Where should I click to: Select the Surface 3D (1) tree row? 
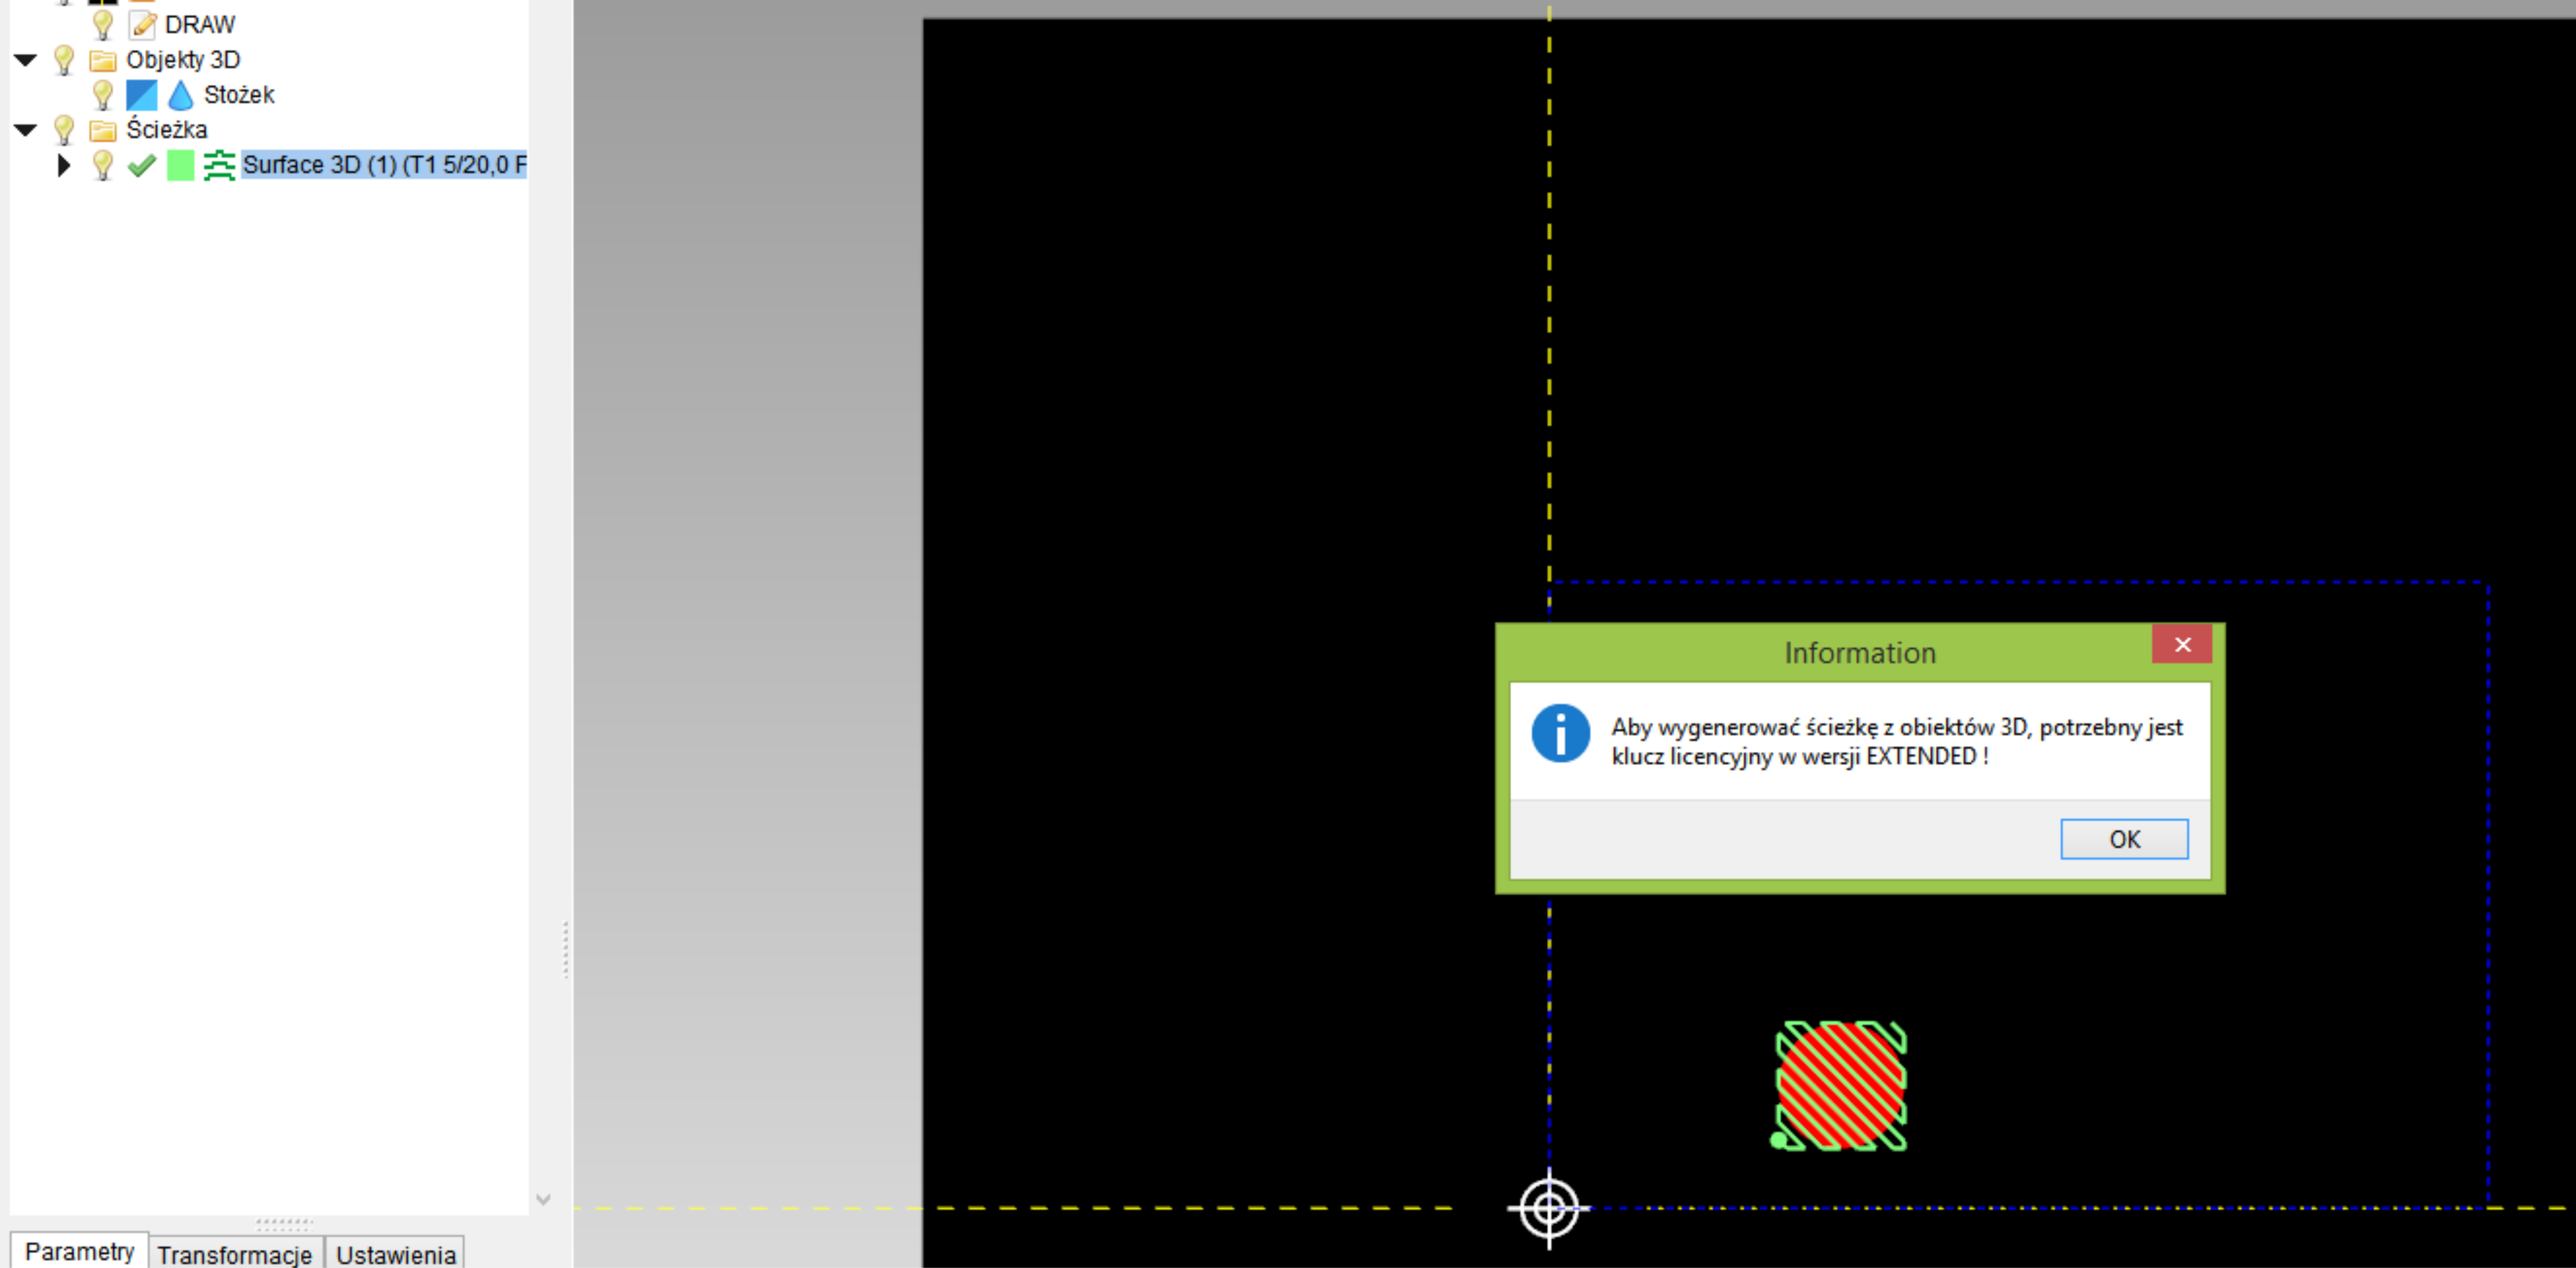tap(384, 165)
